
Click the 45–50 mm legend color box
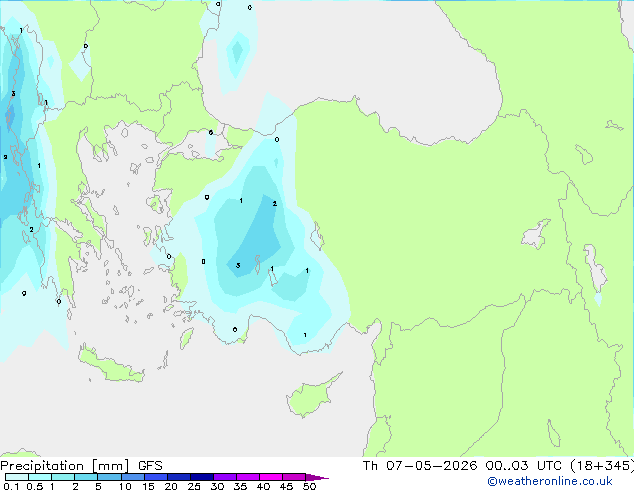tap(294, 477)
